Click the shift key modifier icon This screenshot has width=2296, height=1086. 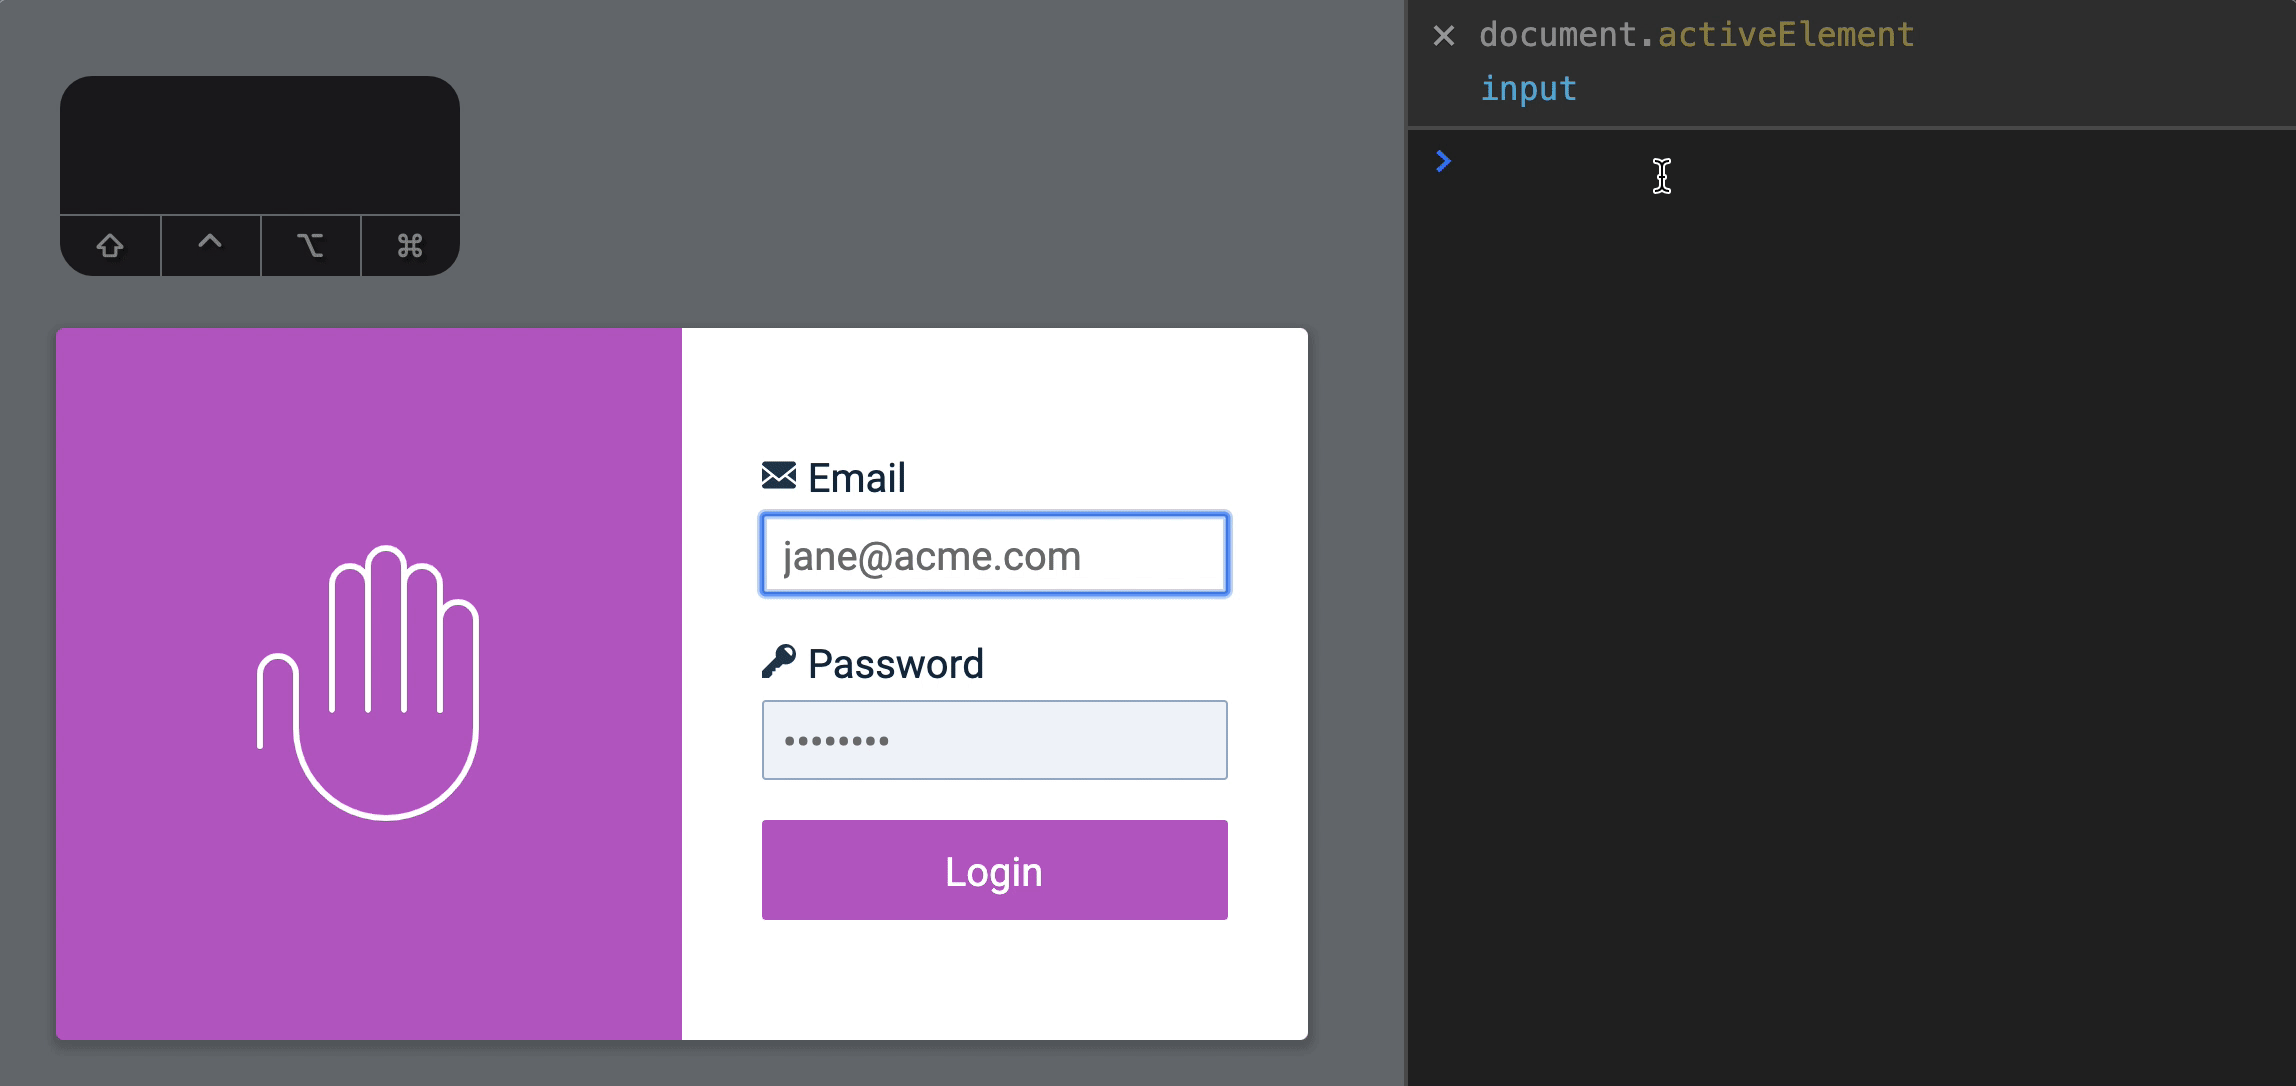click(110, 245)
